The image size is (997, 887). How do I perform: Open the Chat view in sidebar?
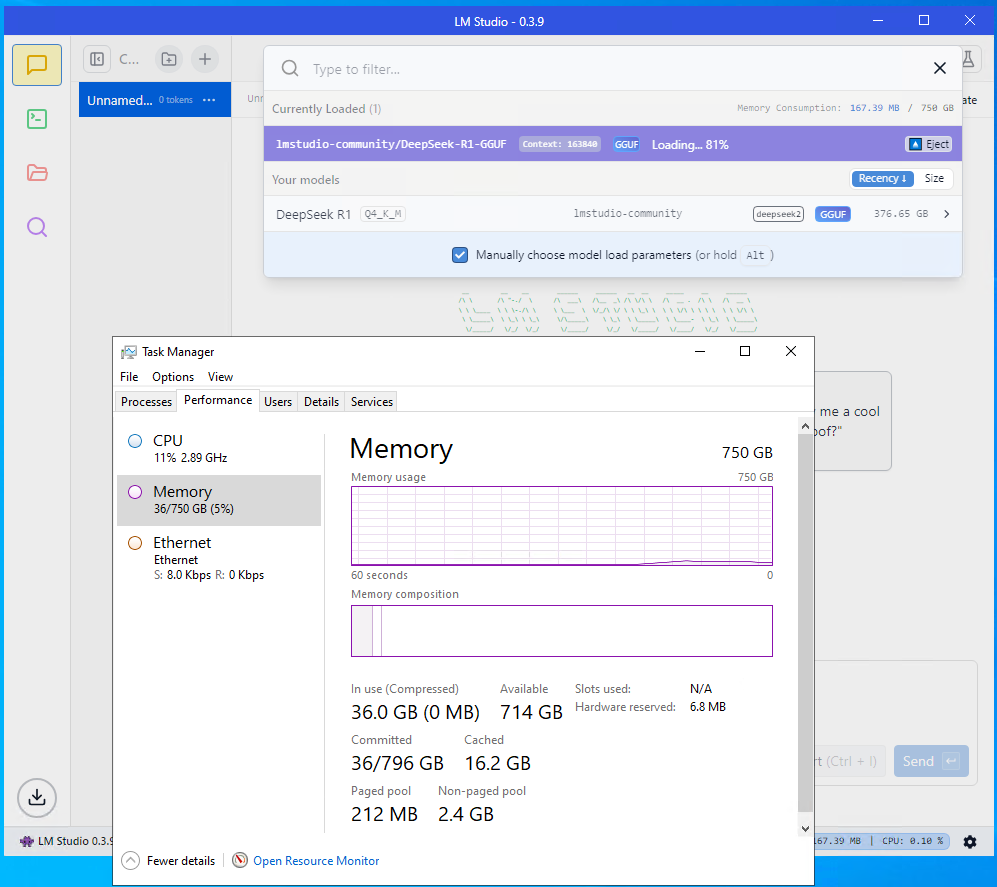(x=37, y=65)
